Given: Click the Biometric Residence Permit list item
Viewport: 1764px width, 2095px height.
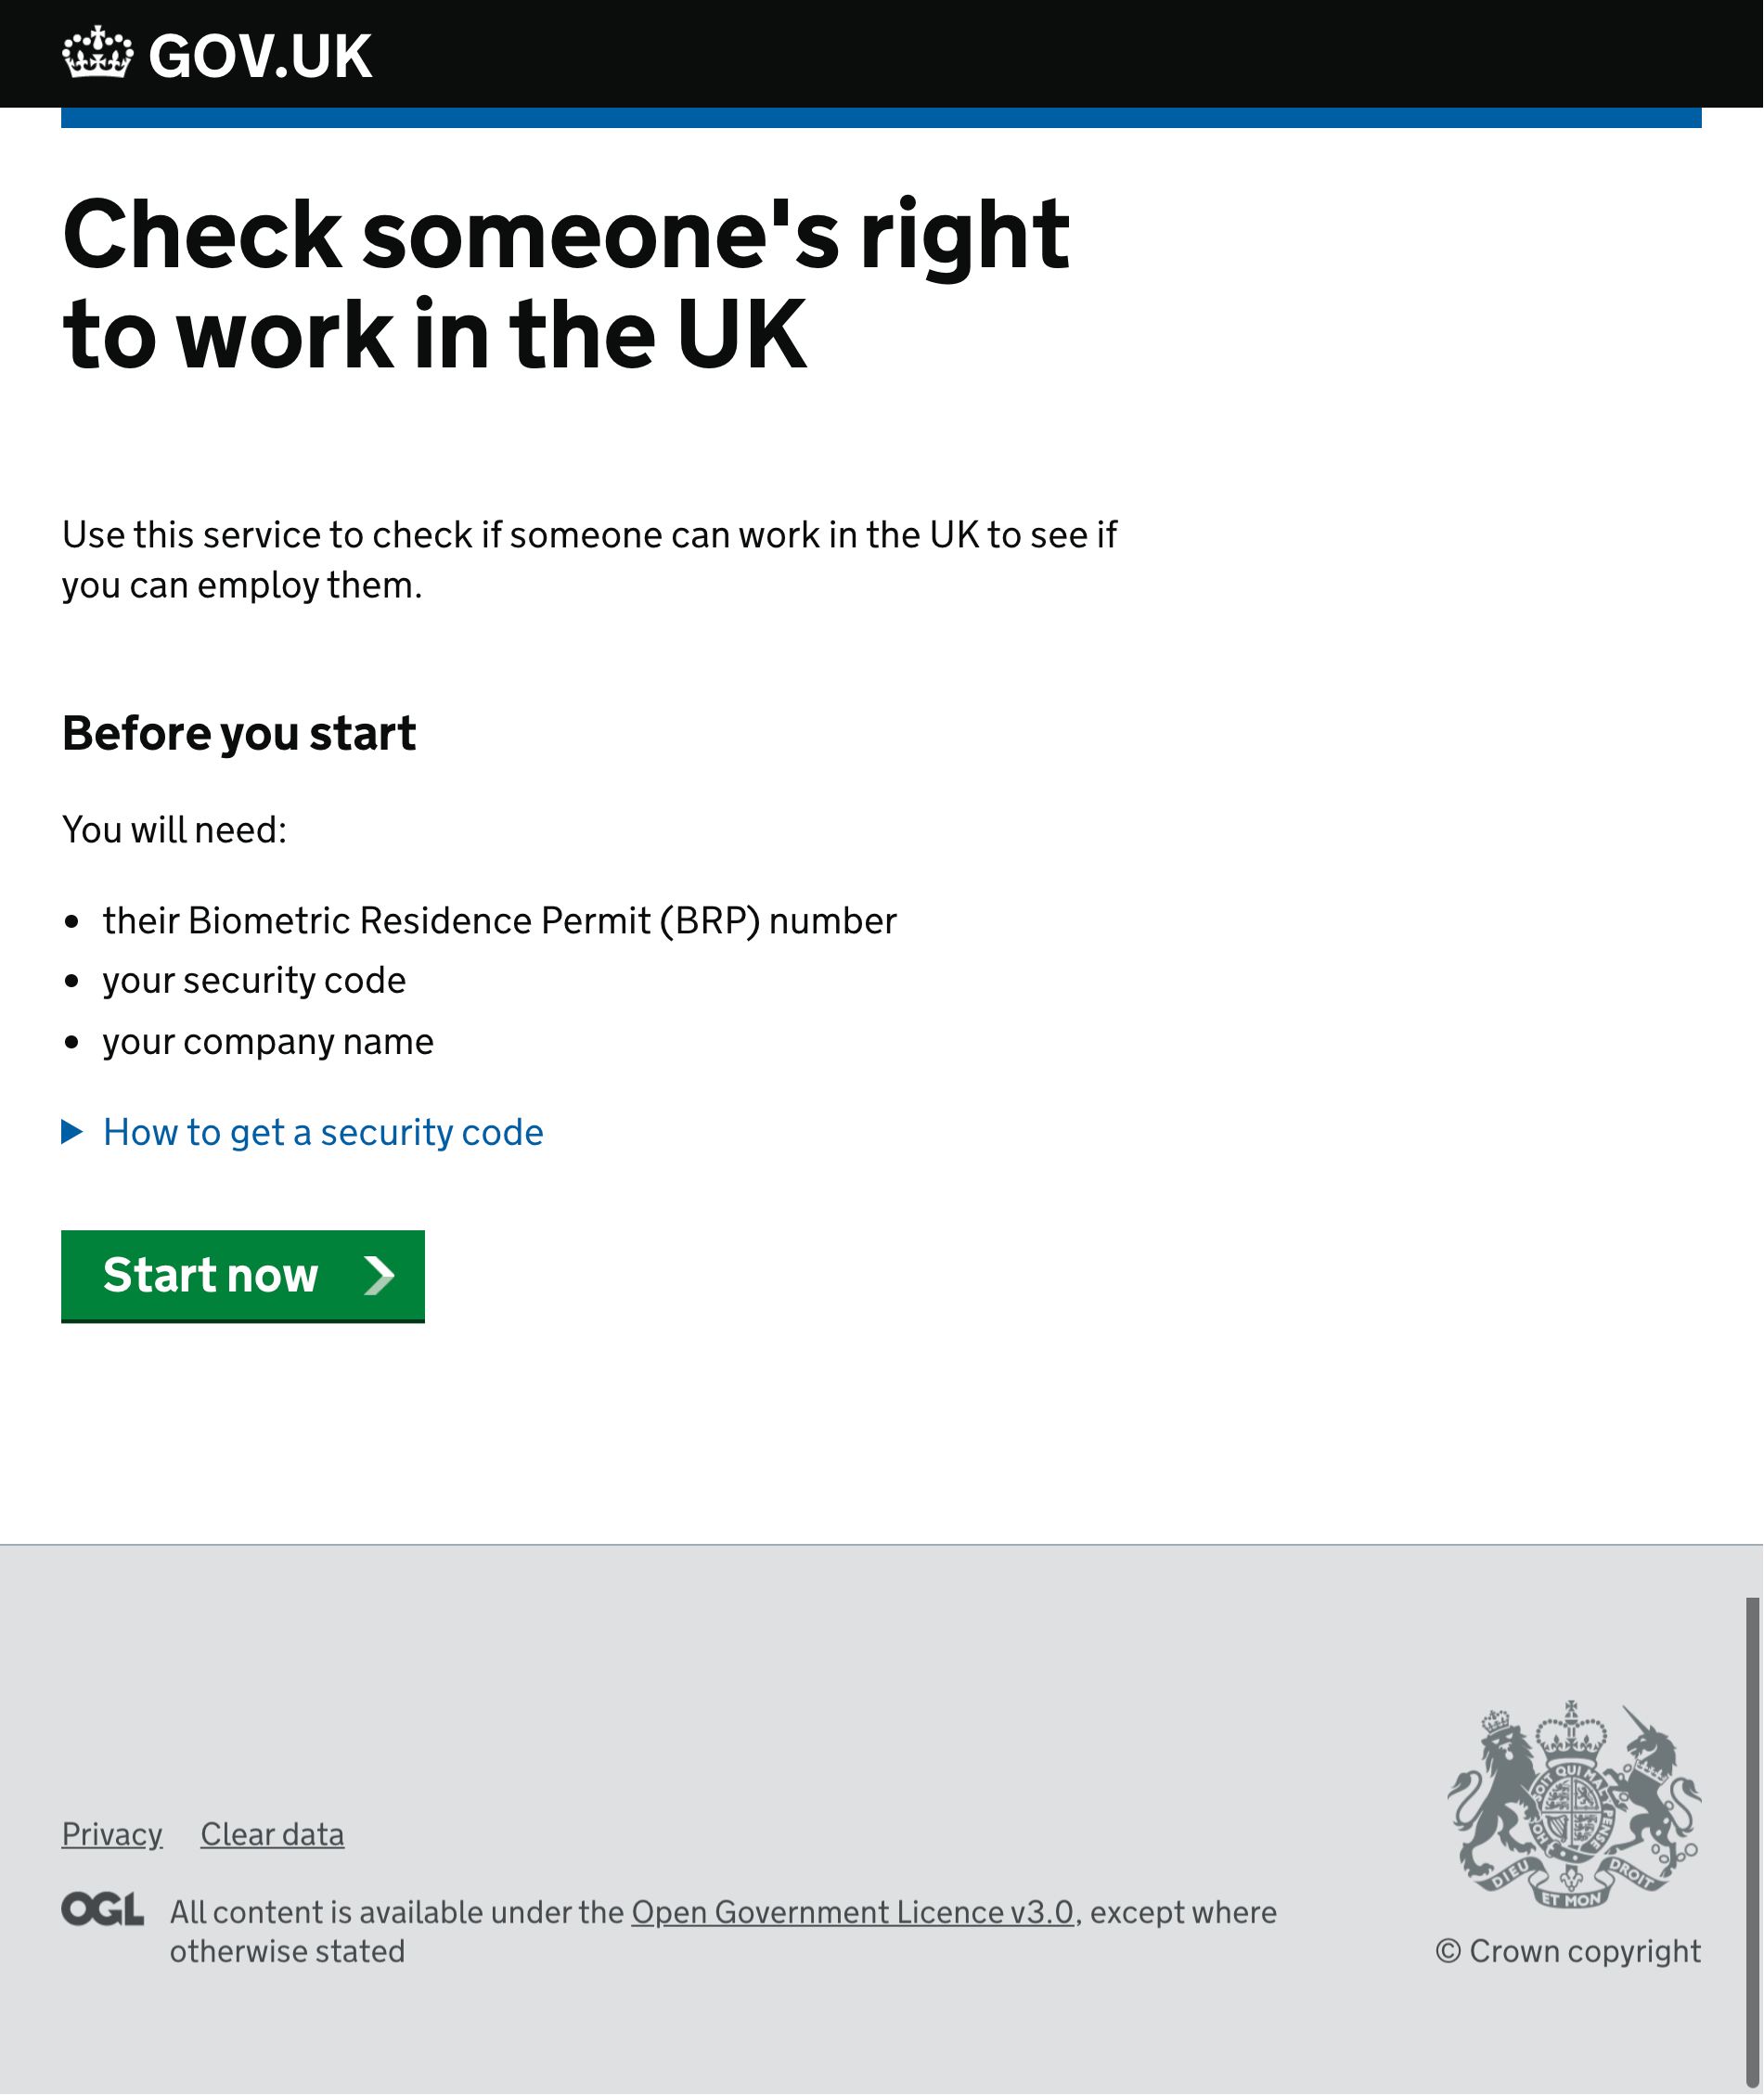Looking at the screenshot, I should coord(499,920).
